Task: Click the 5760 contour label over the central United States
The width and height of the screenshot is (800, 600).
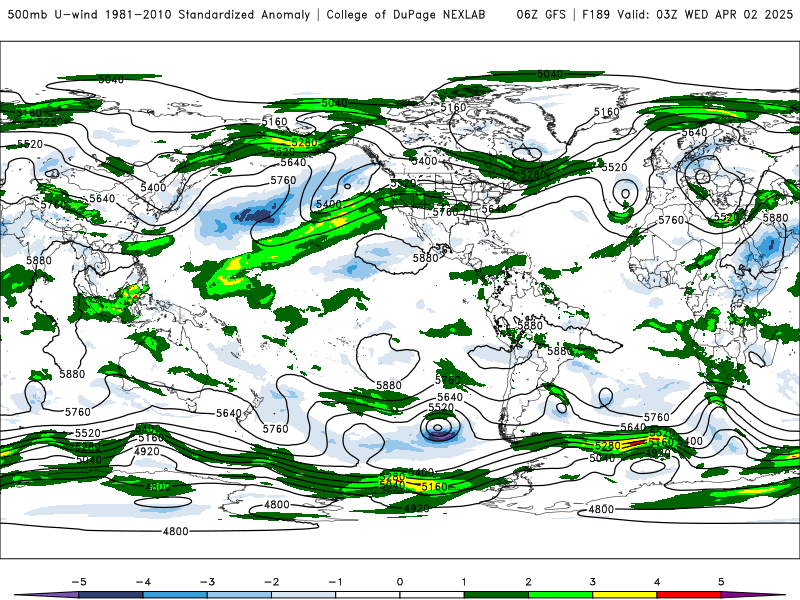Action: click(x=445, y=212)
